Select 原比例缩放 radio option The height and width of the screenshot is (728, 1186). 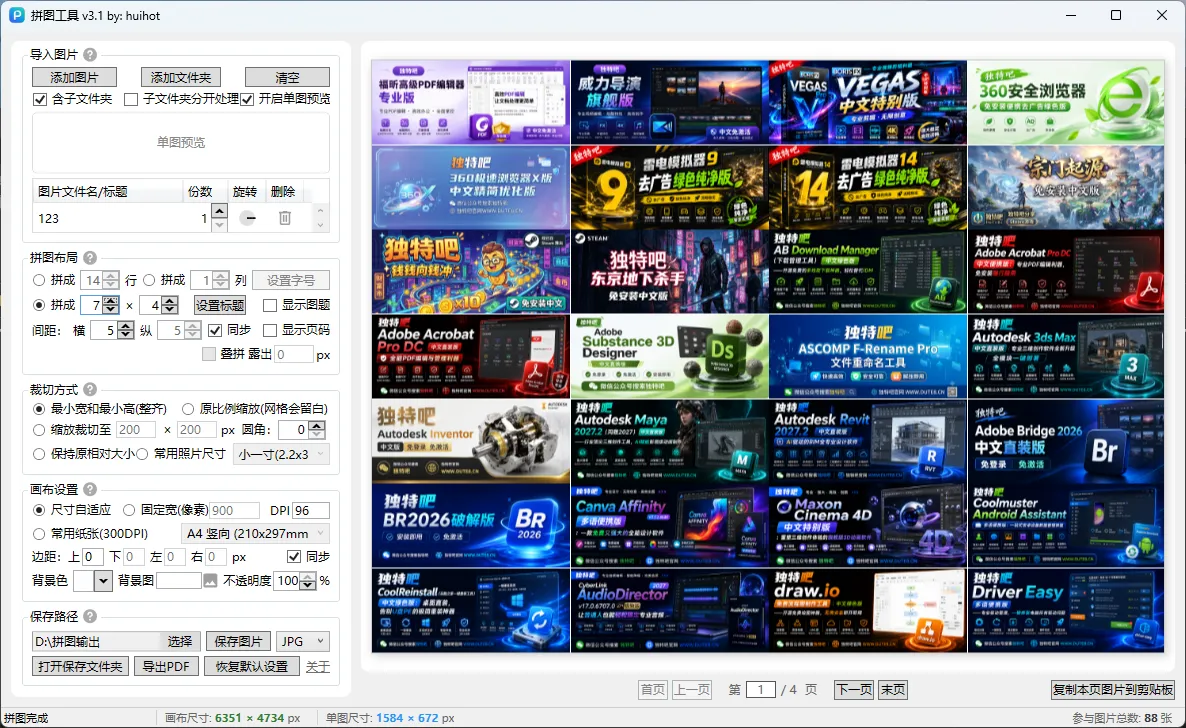pos(188,409)
